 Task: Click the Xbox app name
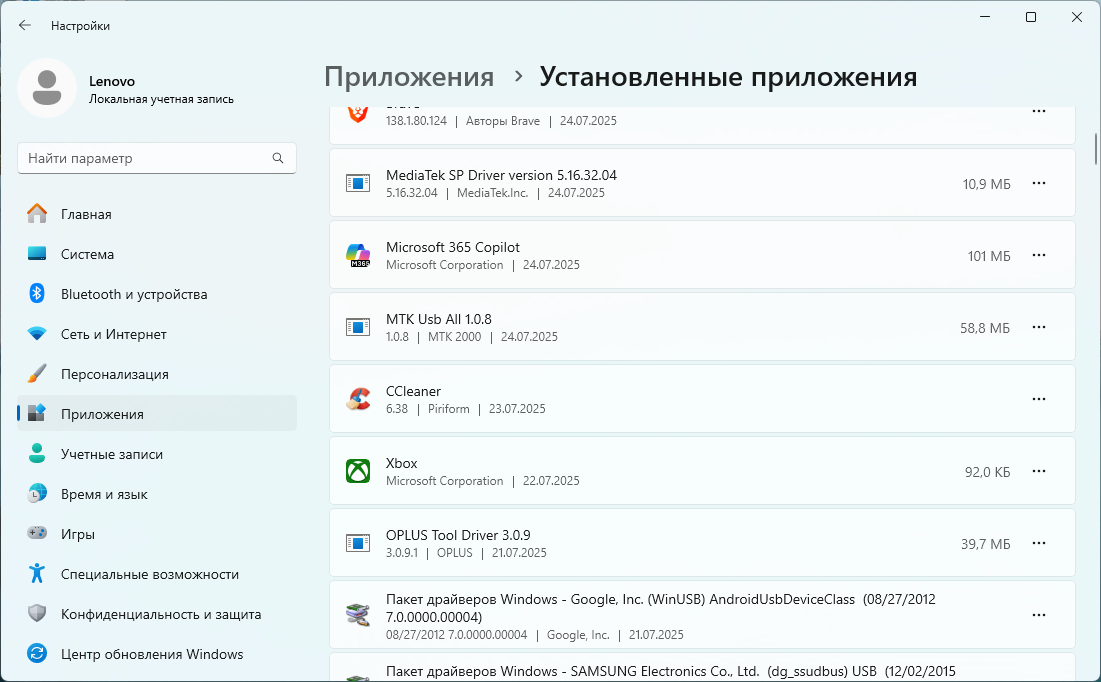(x=402, y=463)
